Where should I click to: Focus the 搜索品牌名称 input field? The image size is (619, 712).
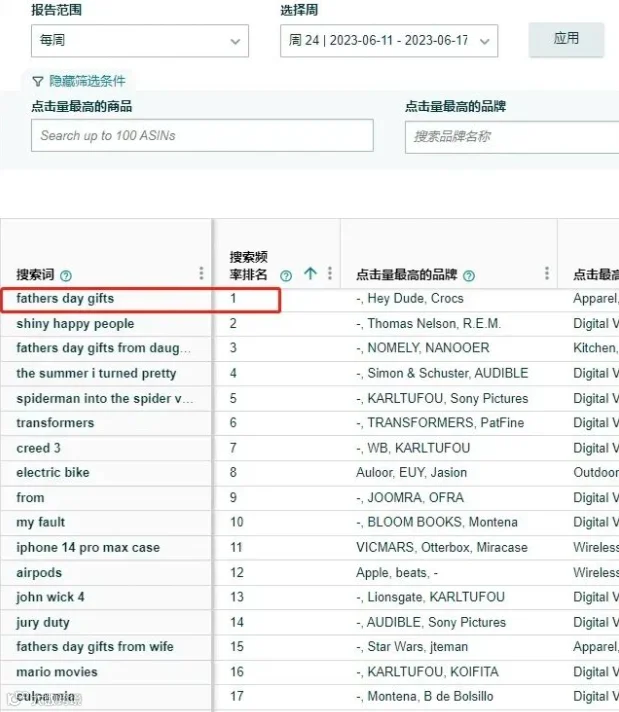point(512,137)
